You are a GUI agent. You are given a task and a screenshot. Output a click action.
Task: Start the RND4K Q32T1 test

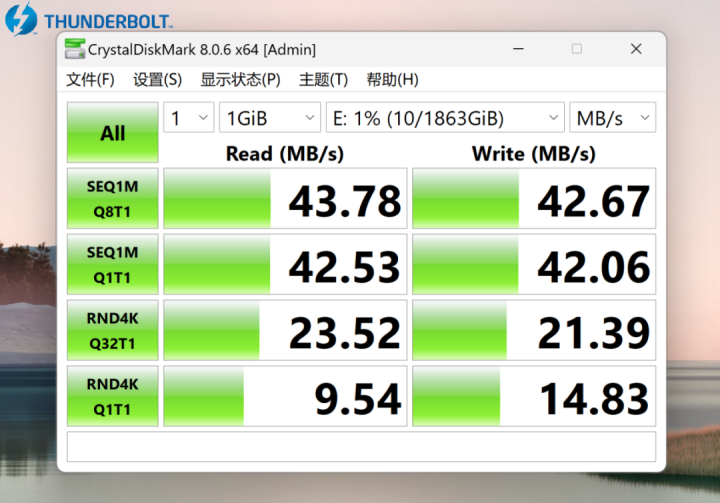coord(112,330)
